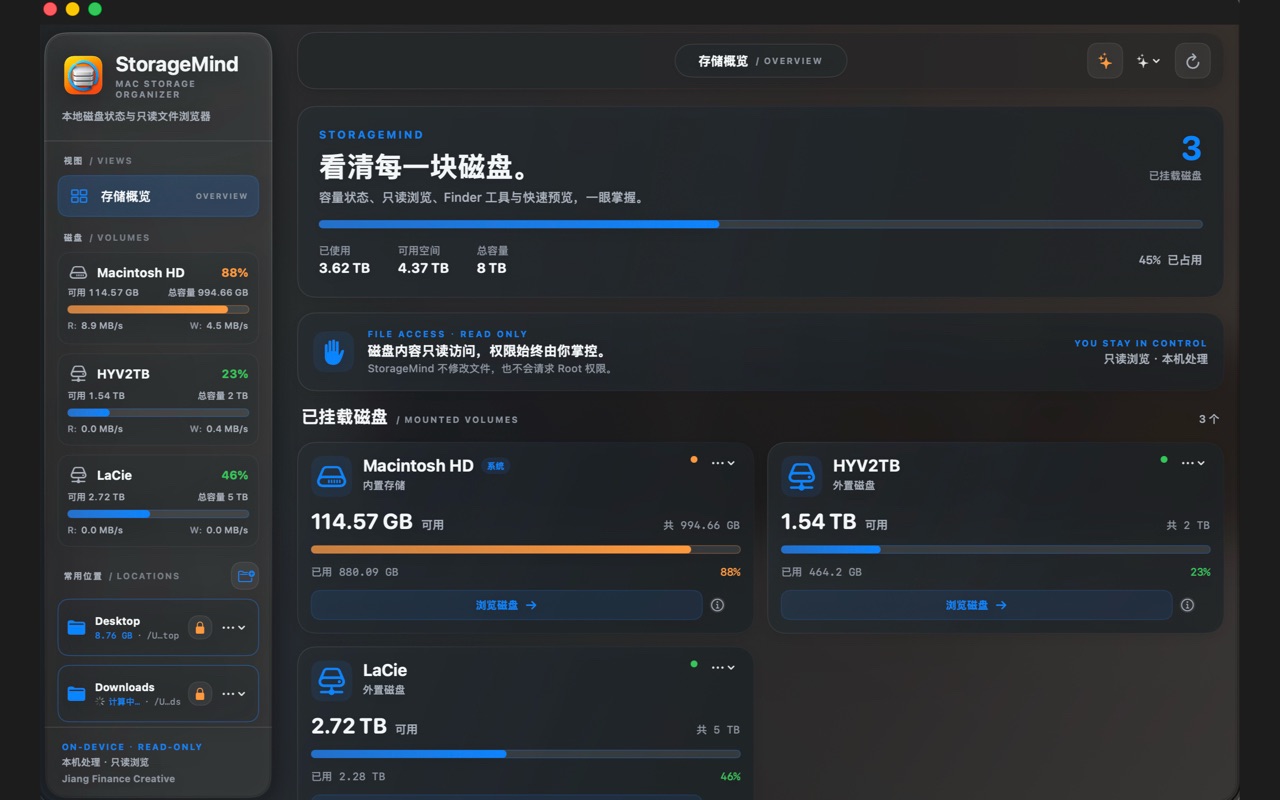Click the LaCie external drive icon in the card
1280x800 pixels.
point(331,681)
